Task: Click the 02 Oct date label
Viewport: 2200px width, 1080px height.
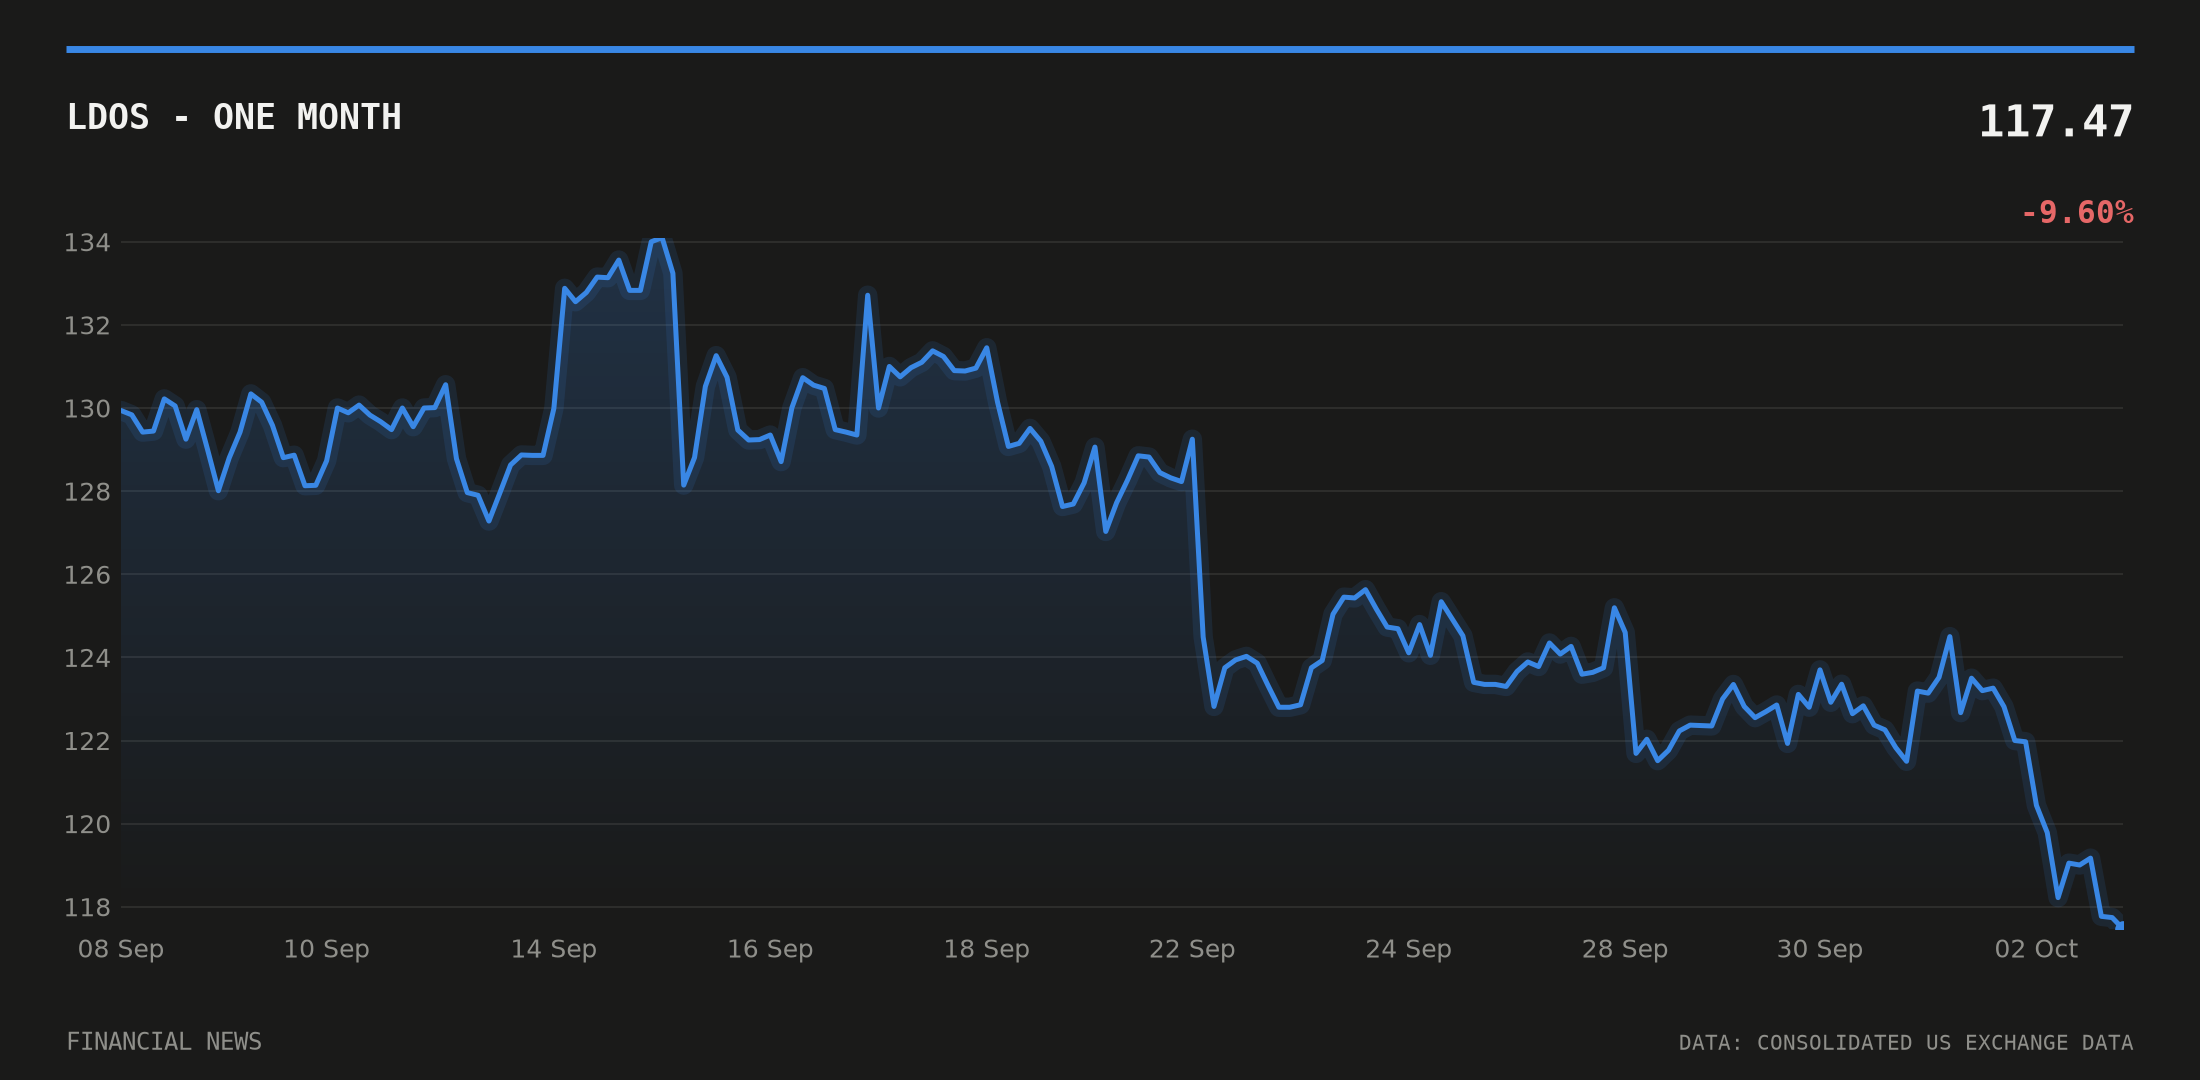Action: coord(2036,949)
